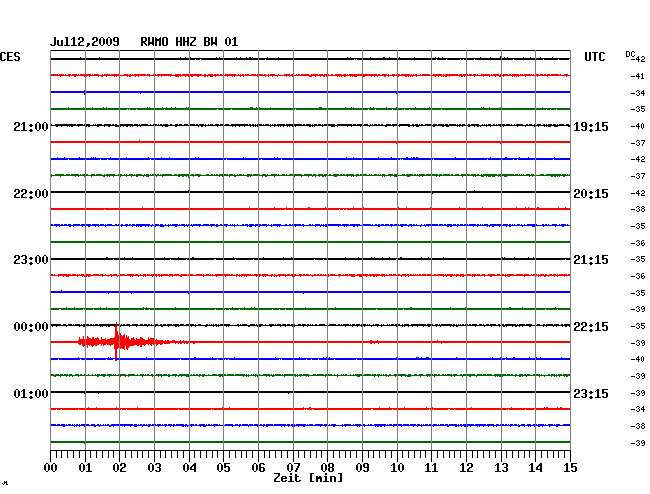Click the 15 minute axis label
This screenshot has height=494, width=650.
tap(570, 468)
